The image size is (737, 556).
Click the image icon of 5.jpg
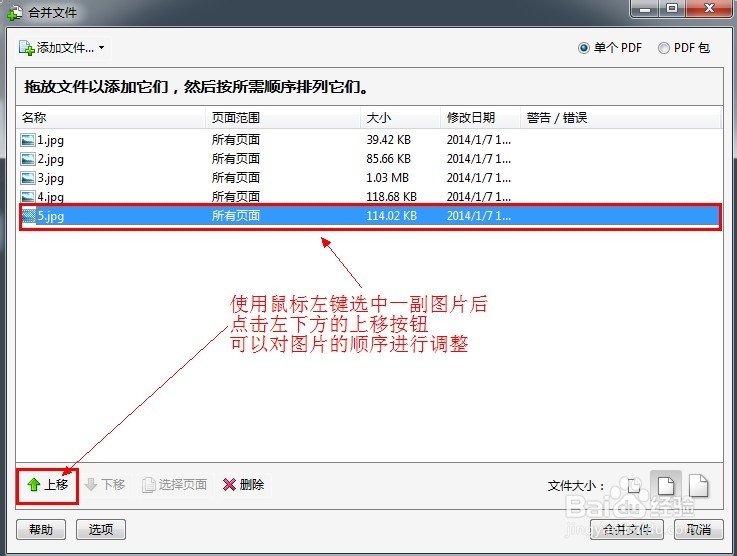click(29, 216)
